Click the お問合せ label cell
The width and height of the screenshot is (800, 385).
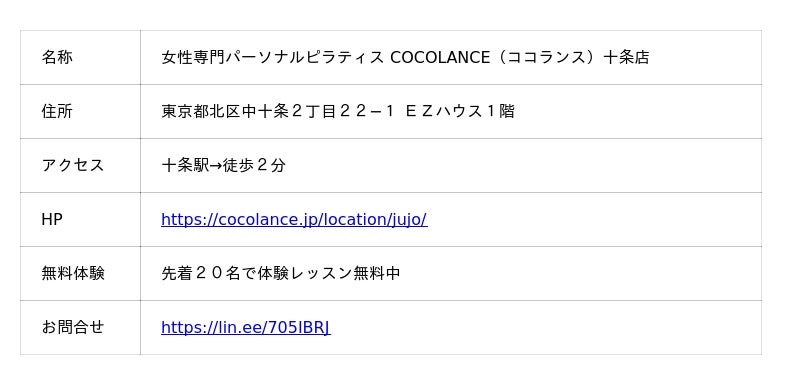pos(80,327)
